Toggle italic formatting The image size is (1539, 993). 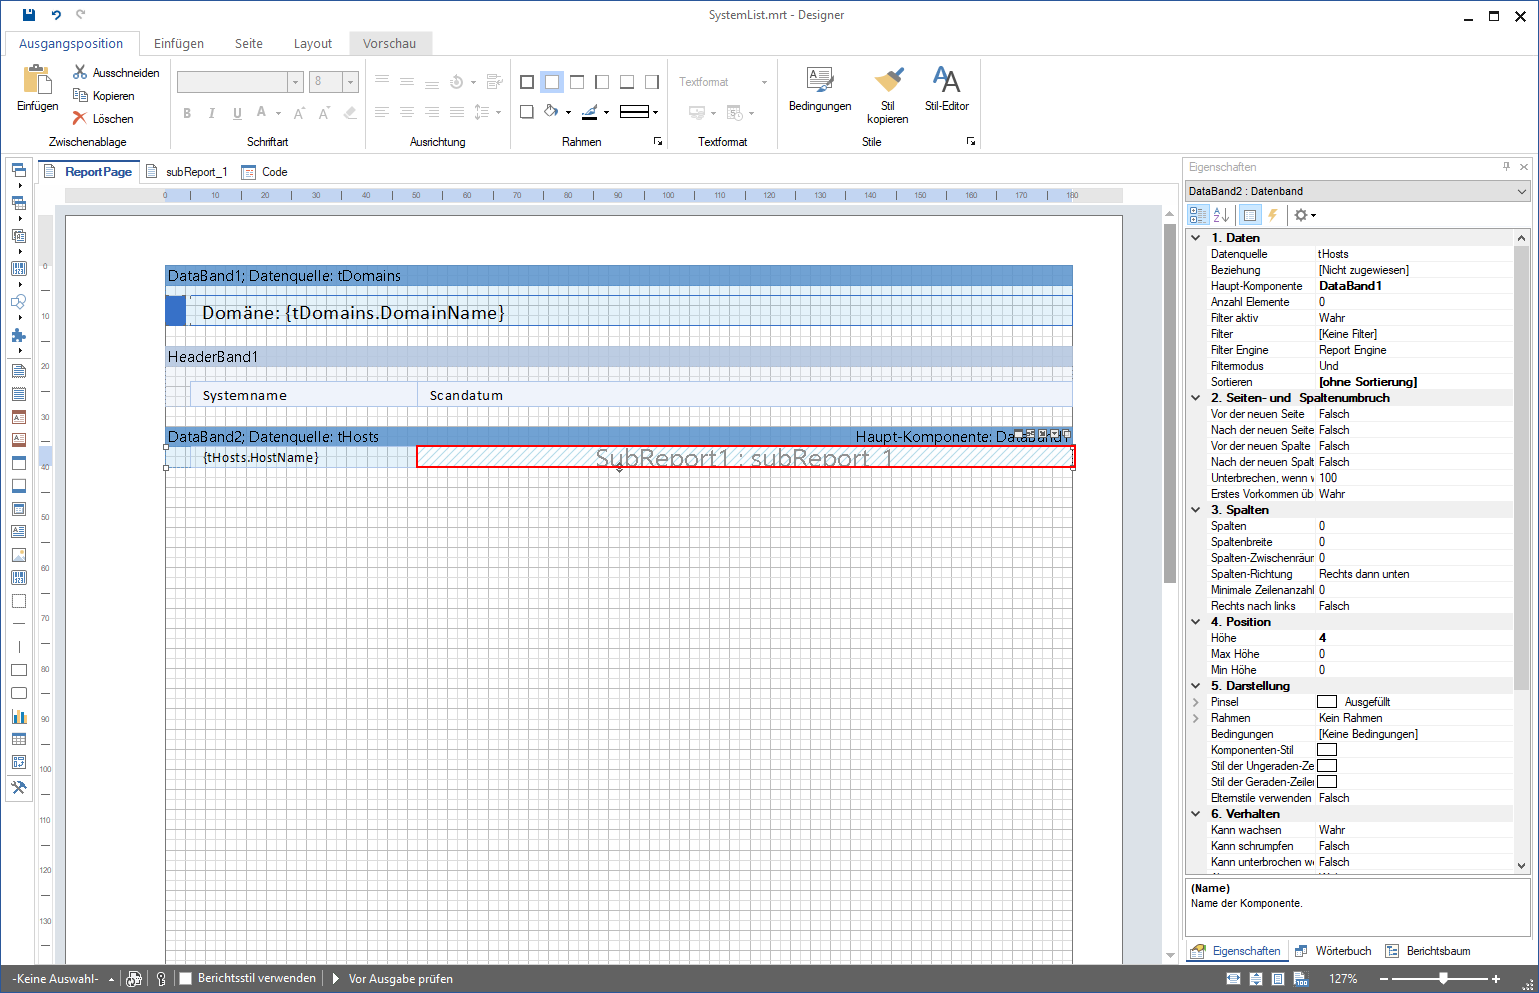212,113
